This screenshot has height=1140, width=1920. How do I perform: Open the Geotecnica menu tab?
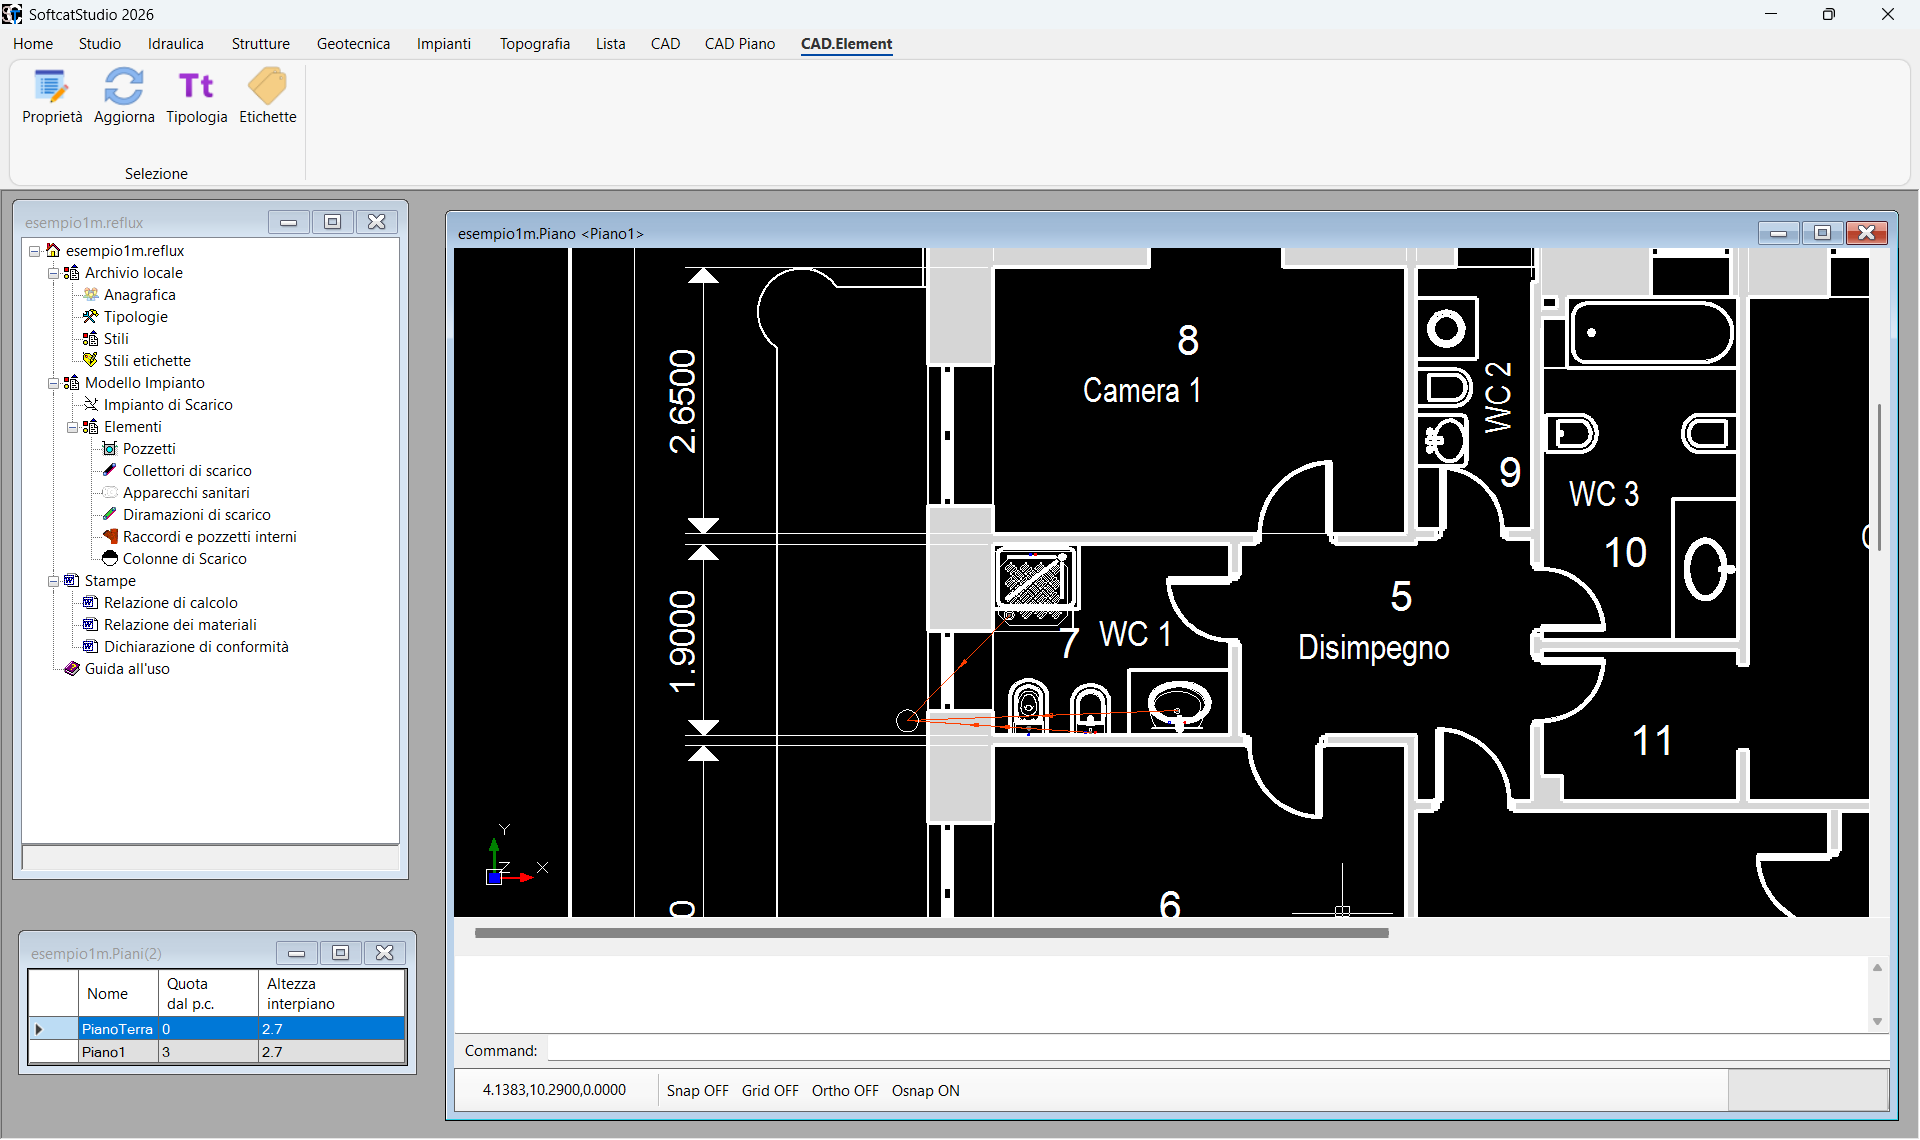tap(353, 44)
